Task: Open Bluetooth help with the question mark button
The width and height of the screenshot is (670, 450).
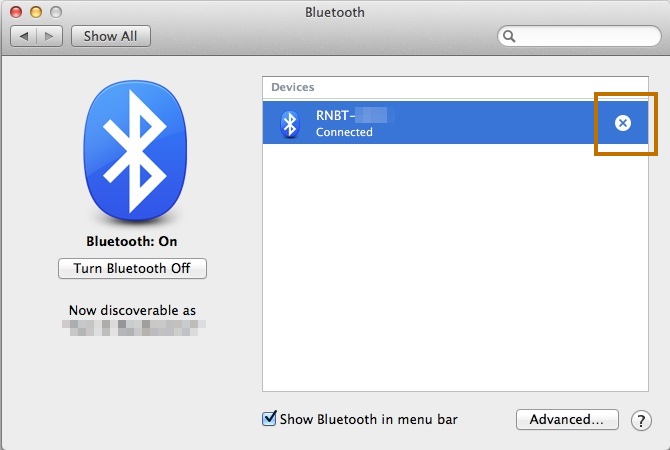Action: click(x=641, y=421)
